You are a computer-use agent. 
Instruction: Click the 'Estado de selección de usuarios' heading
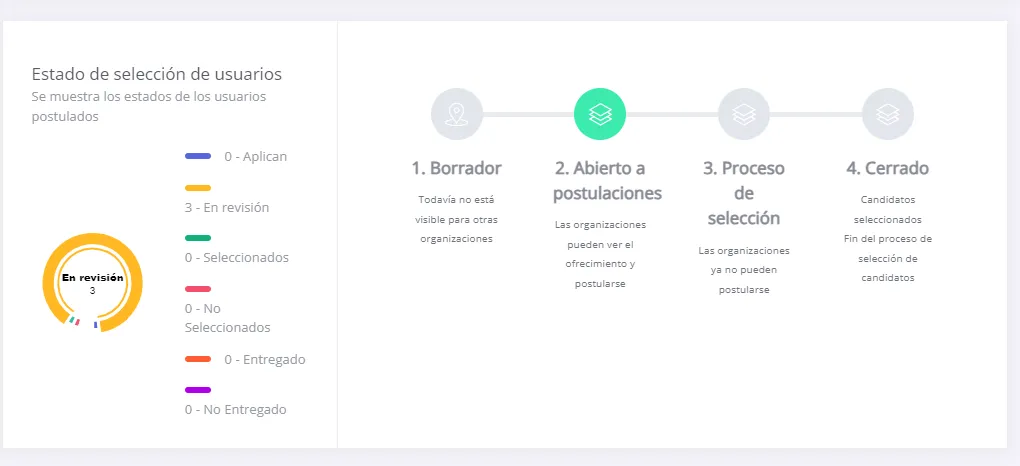click(157, 74)
